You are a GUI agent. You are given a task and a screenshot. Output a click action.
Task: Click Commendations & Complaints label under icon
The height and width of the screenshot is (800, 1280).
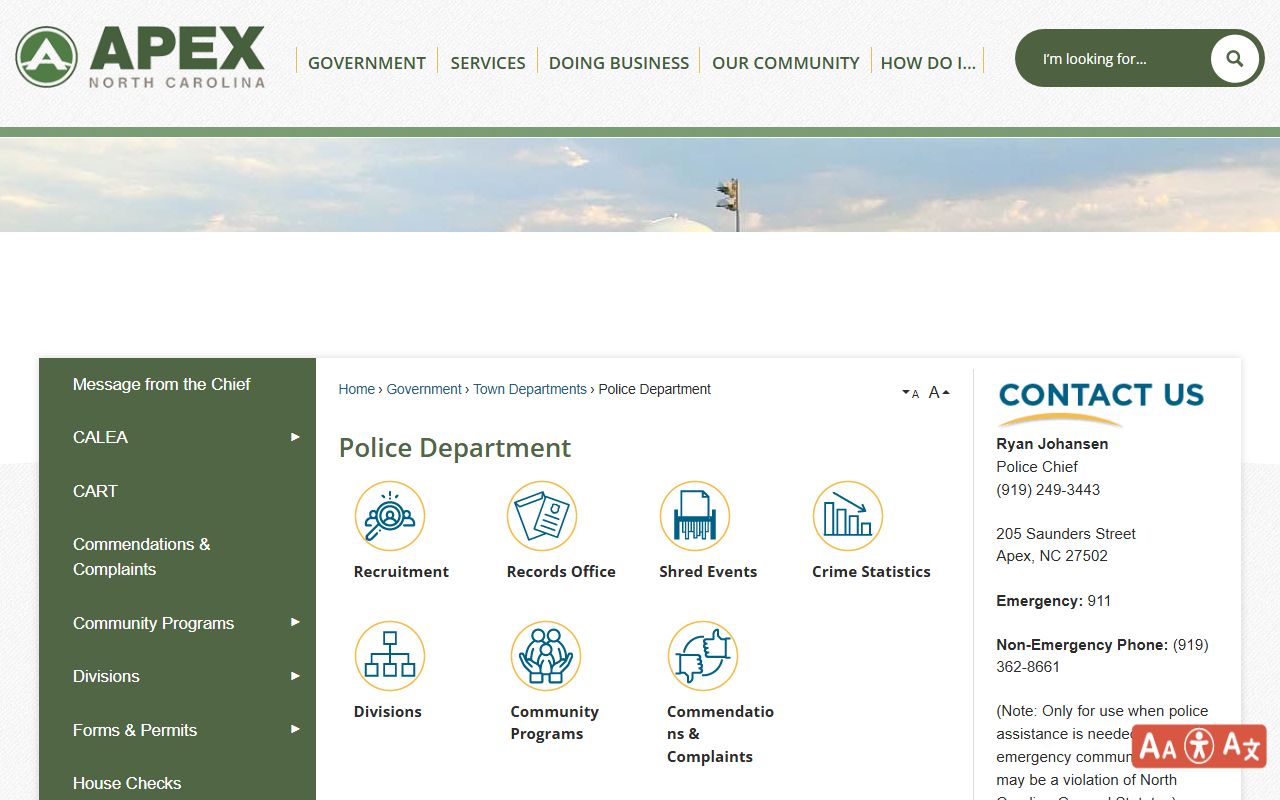(720, 734)
